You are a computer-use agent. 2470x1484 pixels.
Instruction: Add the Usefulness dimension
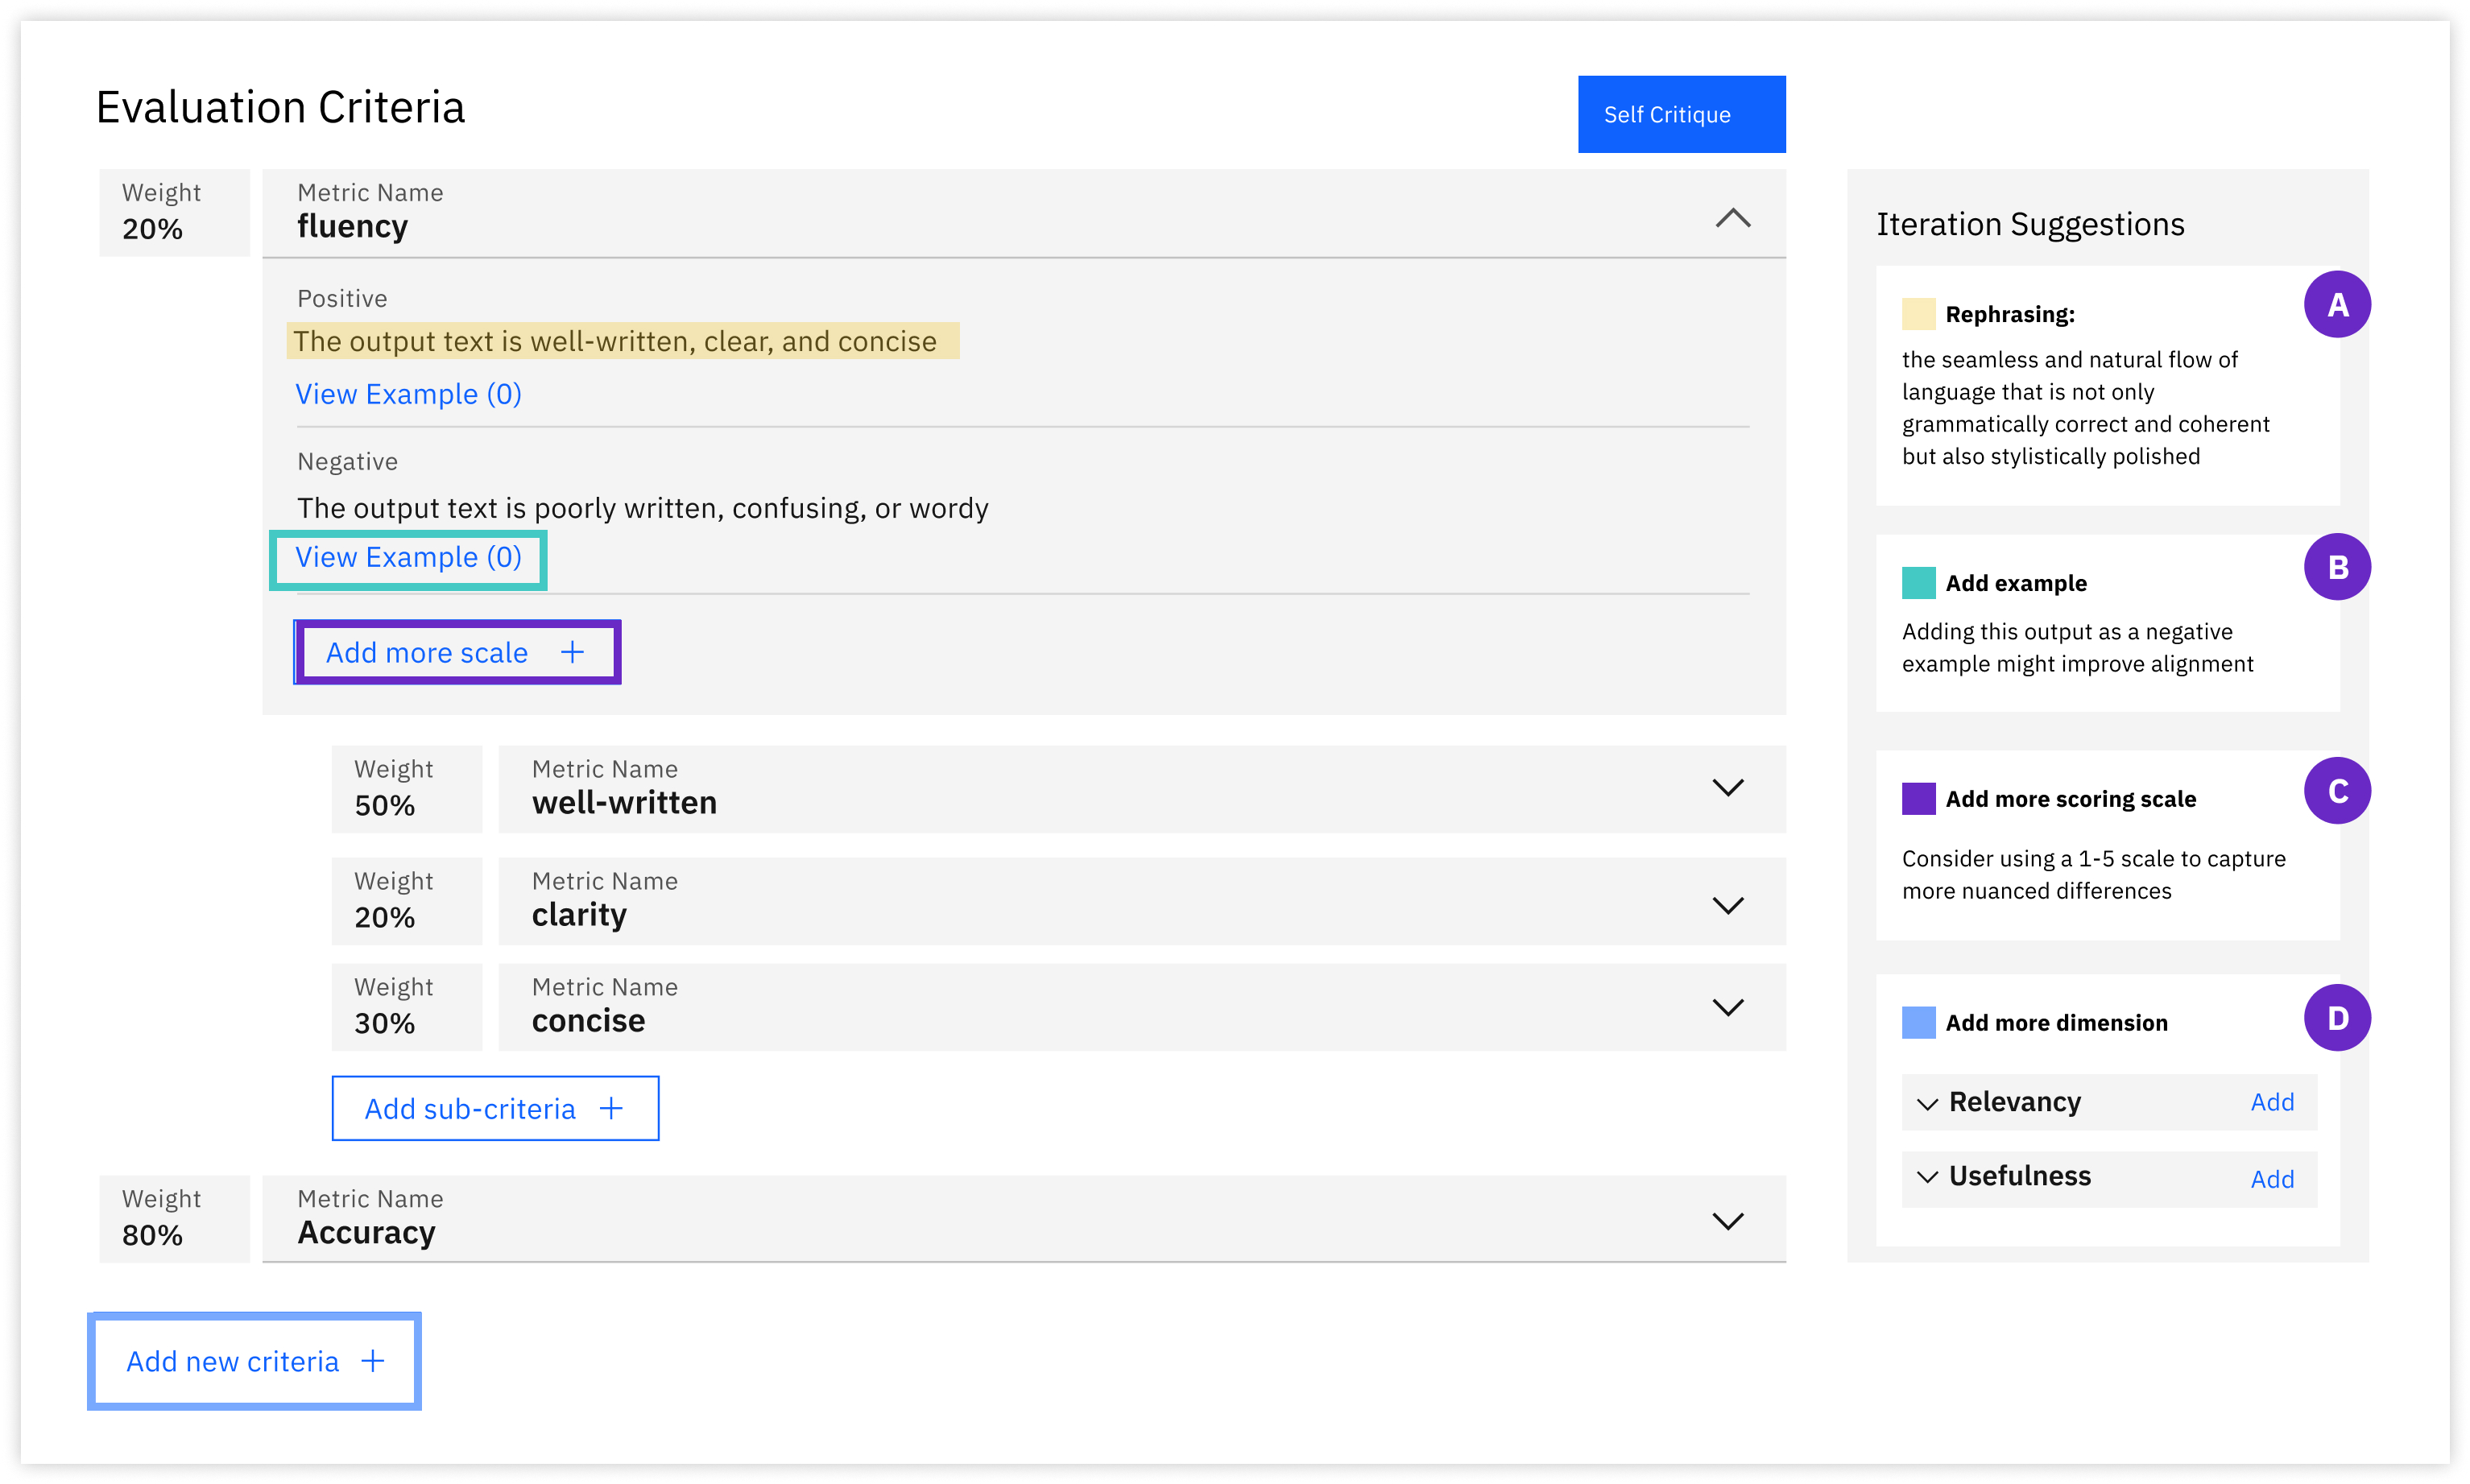coord(2272,1179)
